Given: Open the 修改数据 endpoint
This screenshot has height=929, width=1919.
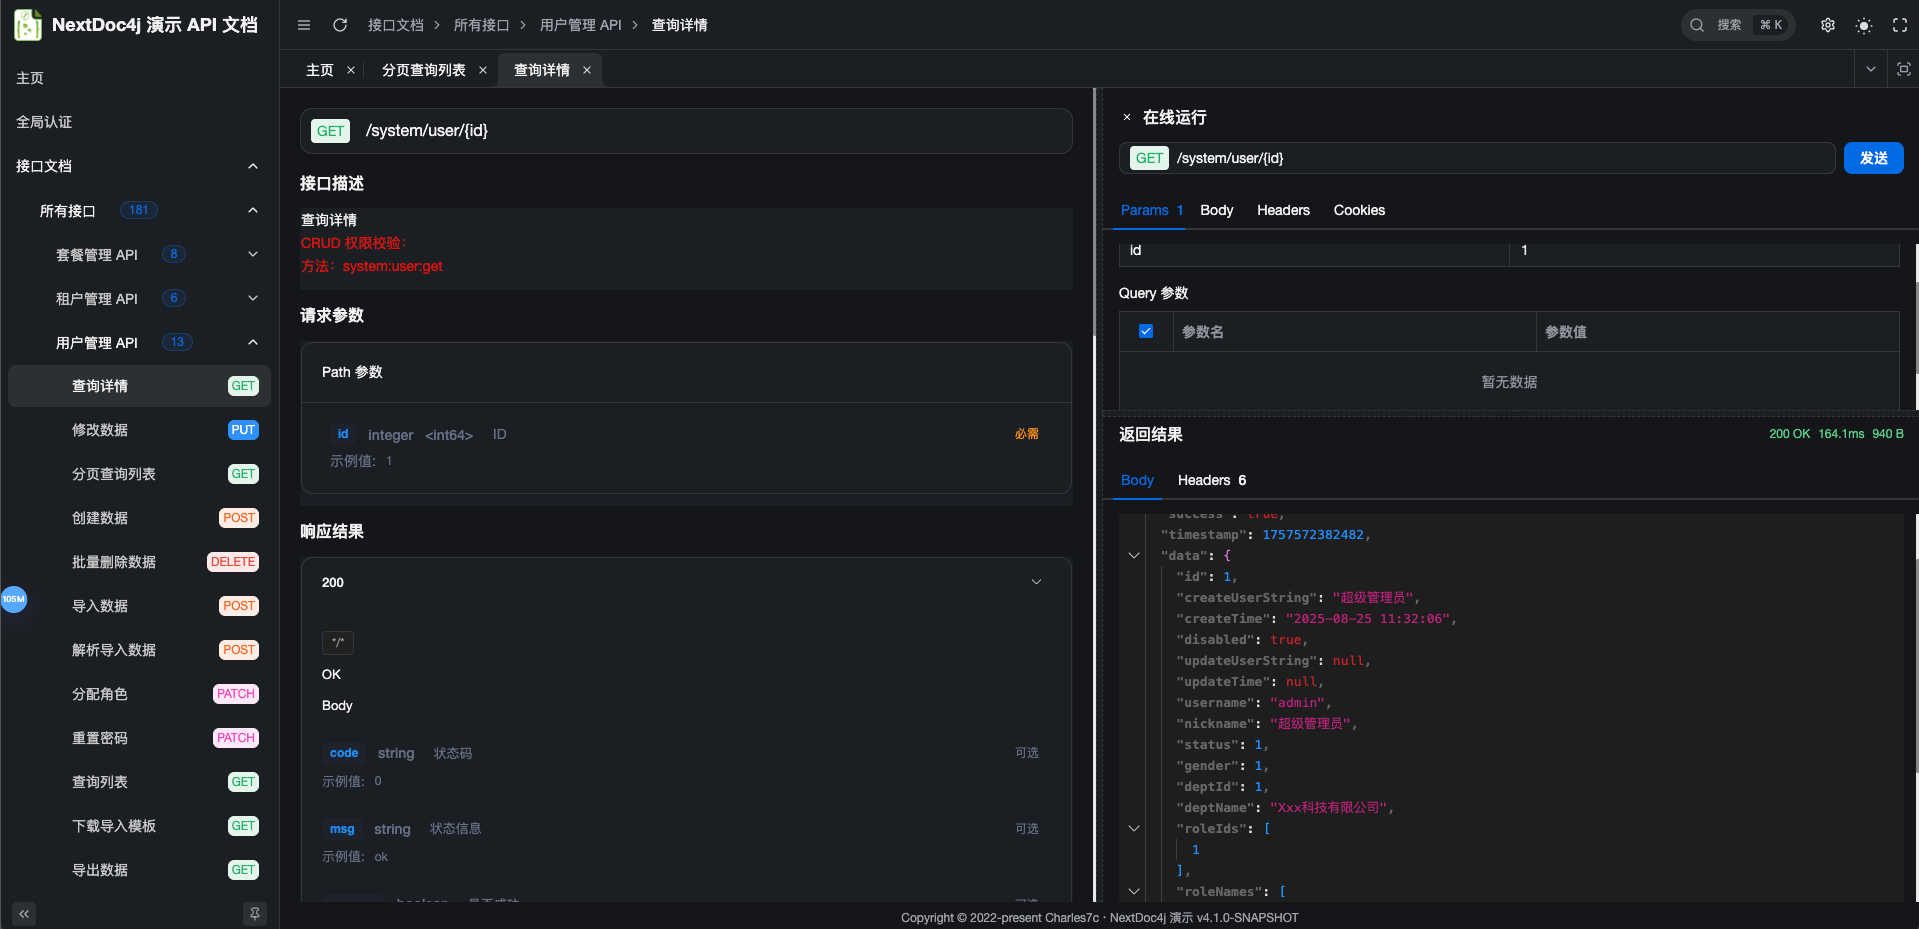Looking at the screenshot, I should click(x=140, y=430).
